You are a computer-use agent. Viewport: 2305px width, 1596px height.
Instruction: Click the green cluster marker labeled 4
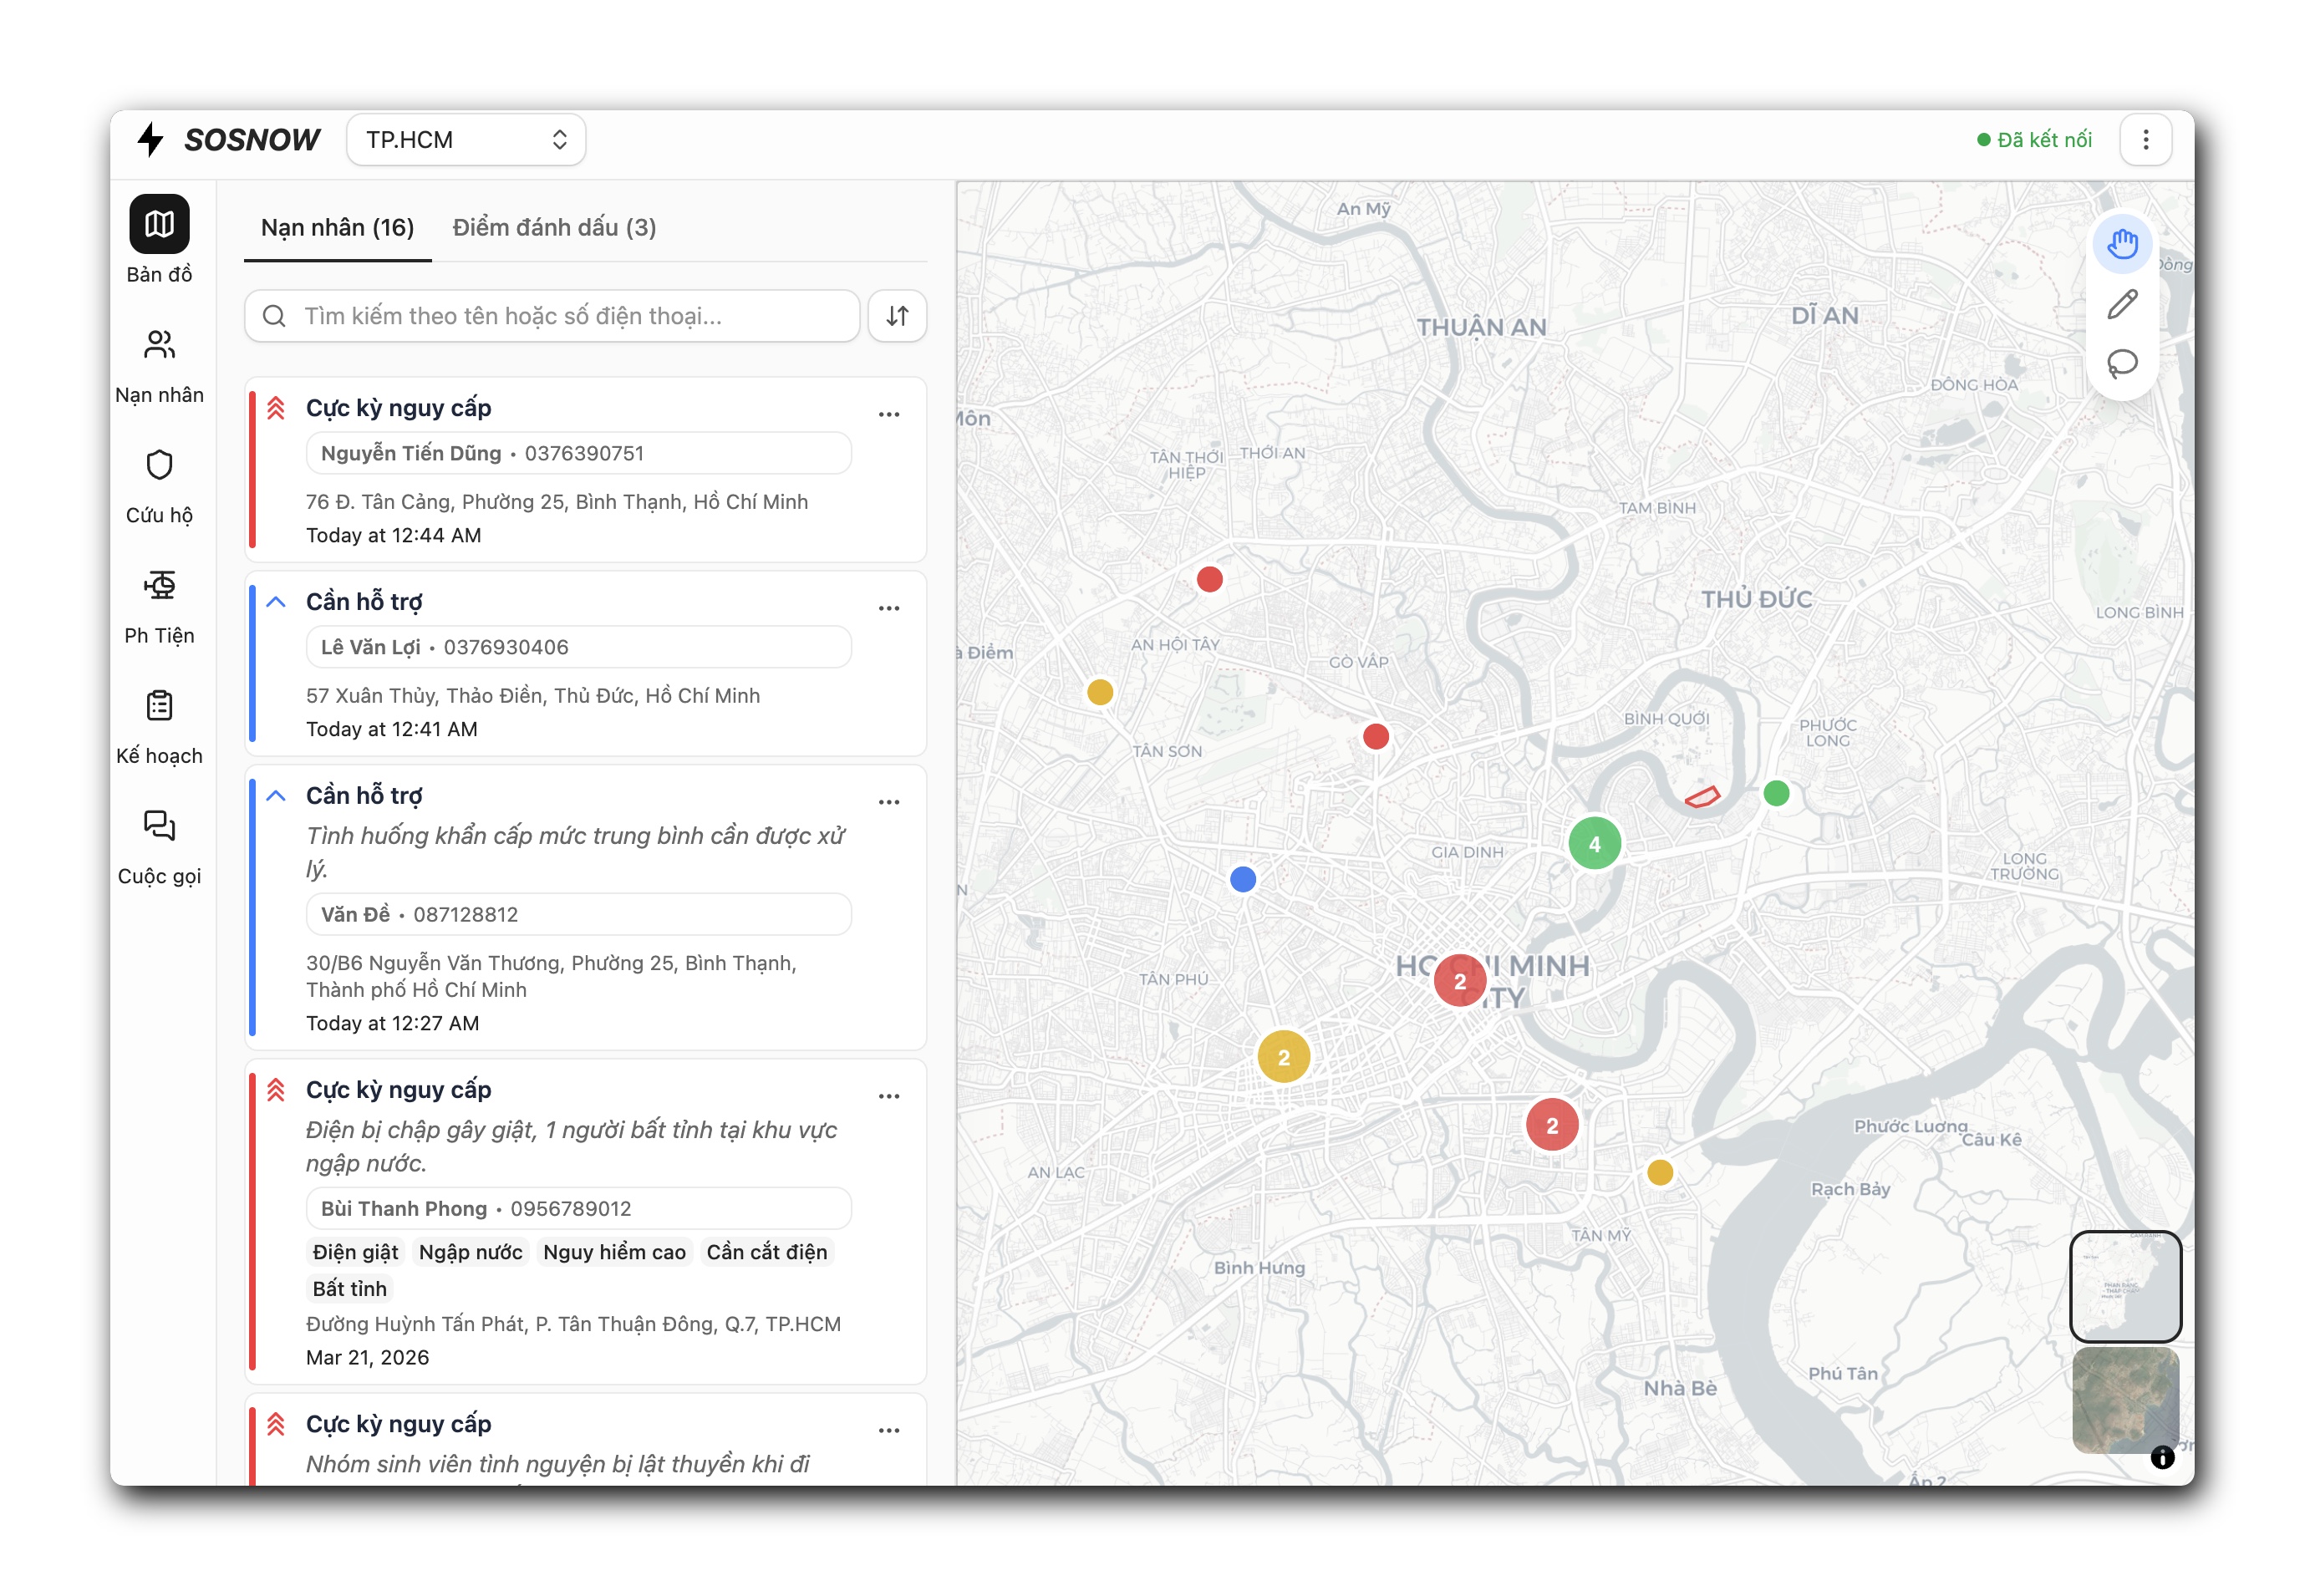1594,843
